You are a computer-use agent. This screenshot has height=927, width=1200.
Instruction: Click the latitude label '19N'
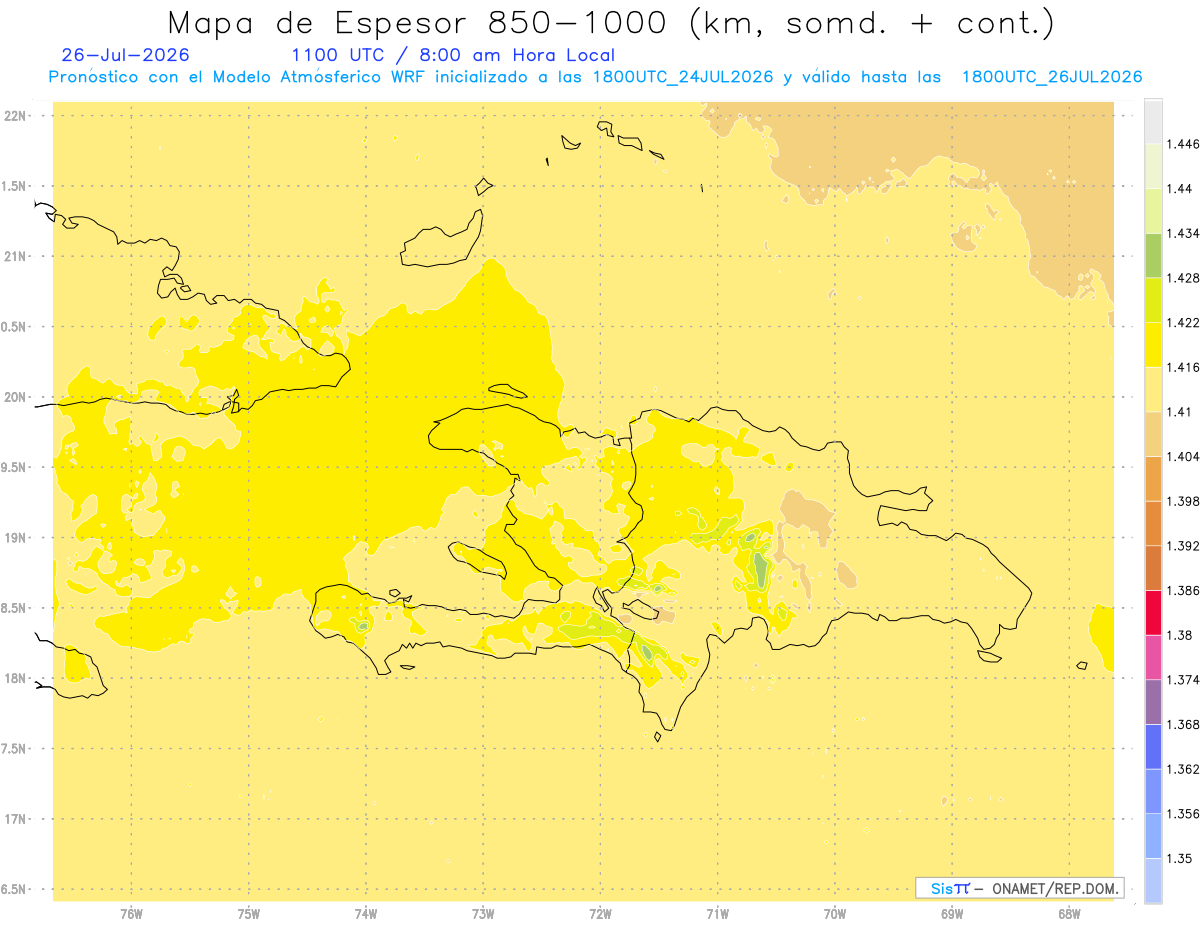(x=17, y=538)
